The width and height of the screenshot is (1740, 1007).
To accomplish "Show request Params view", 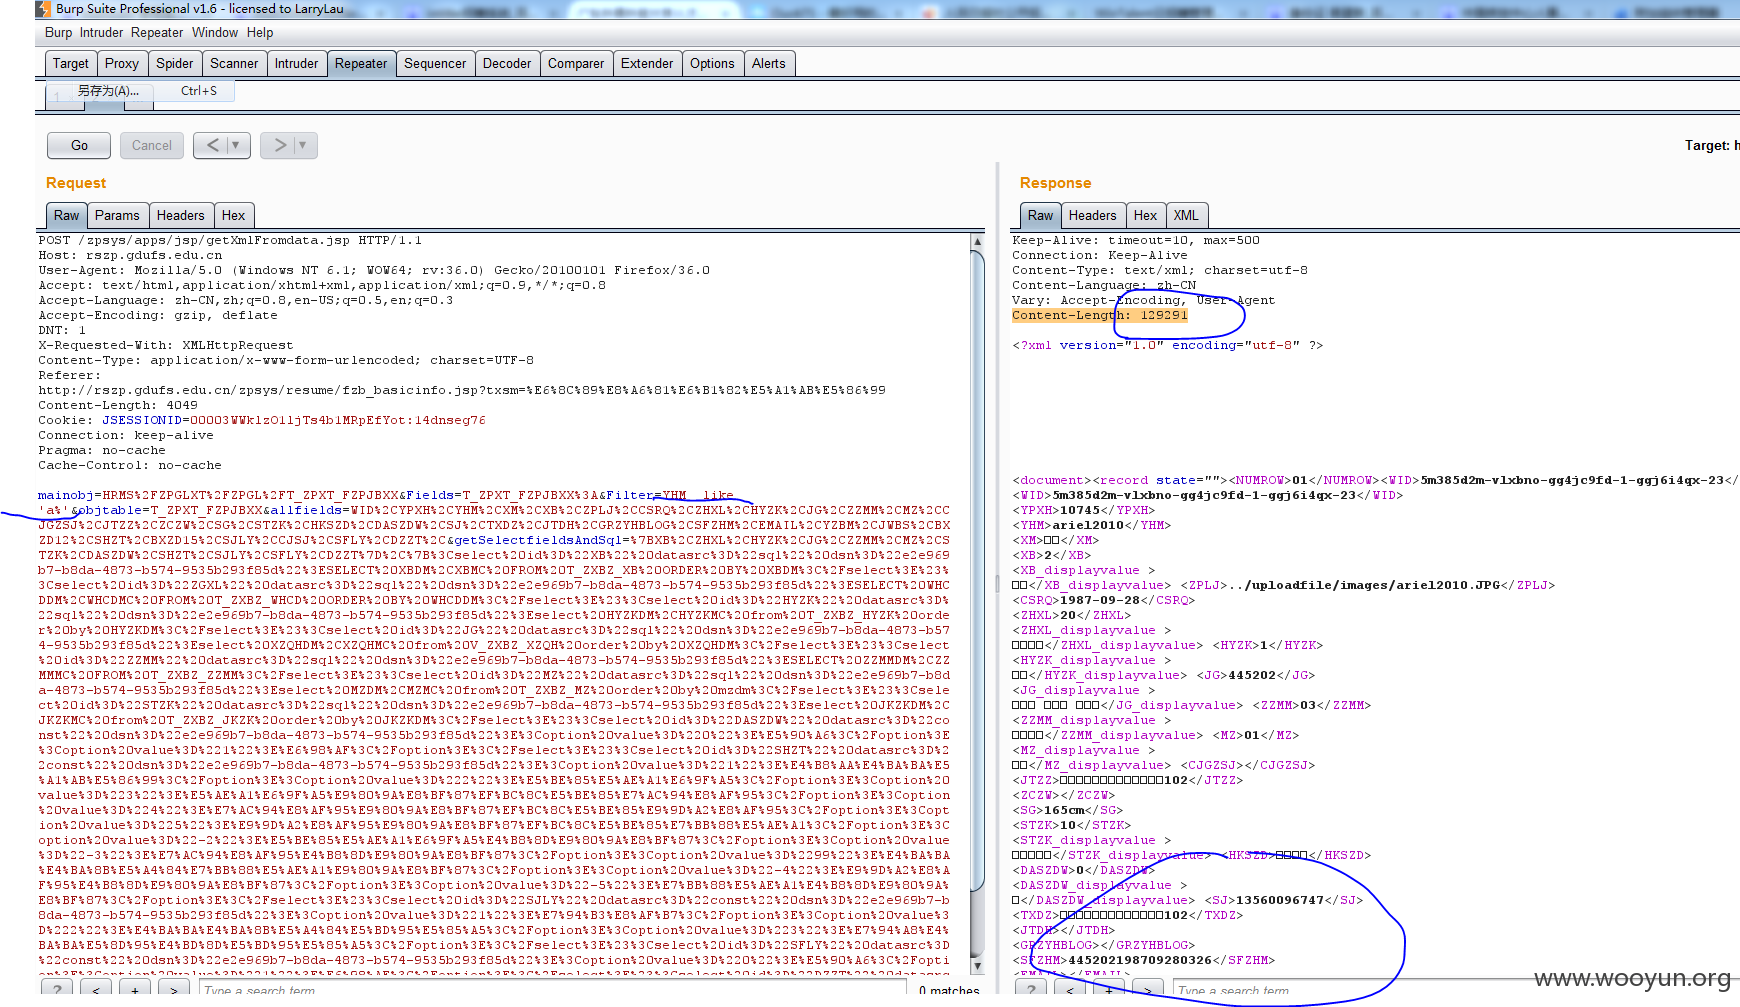I will (117, 215).
